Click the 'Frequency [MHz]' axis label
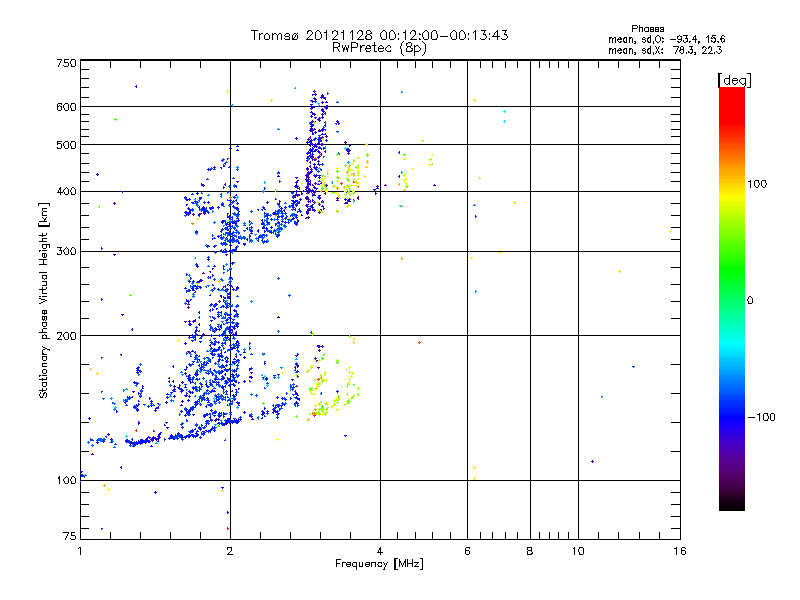The height and width of the screenshot is (600, 800). (379, 564)
